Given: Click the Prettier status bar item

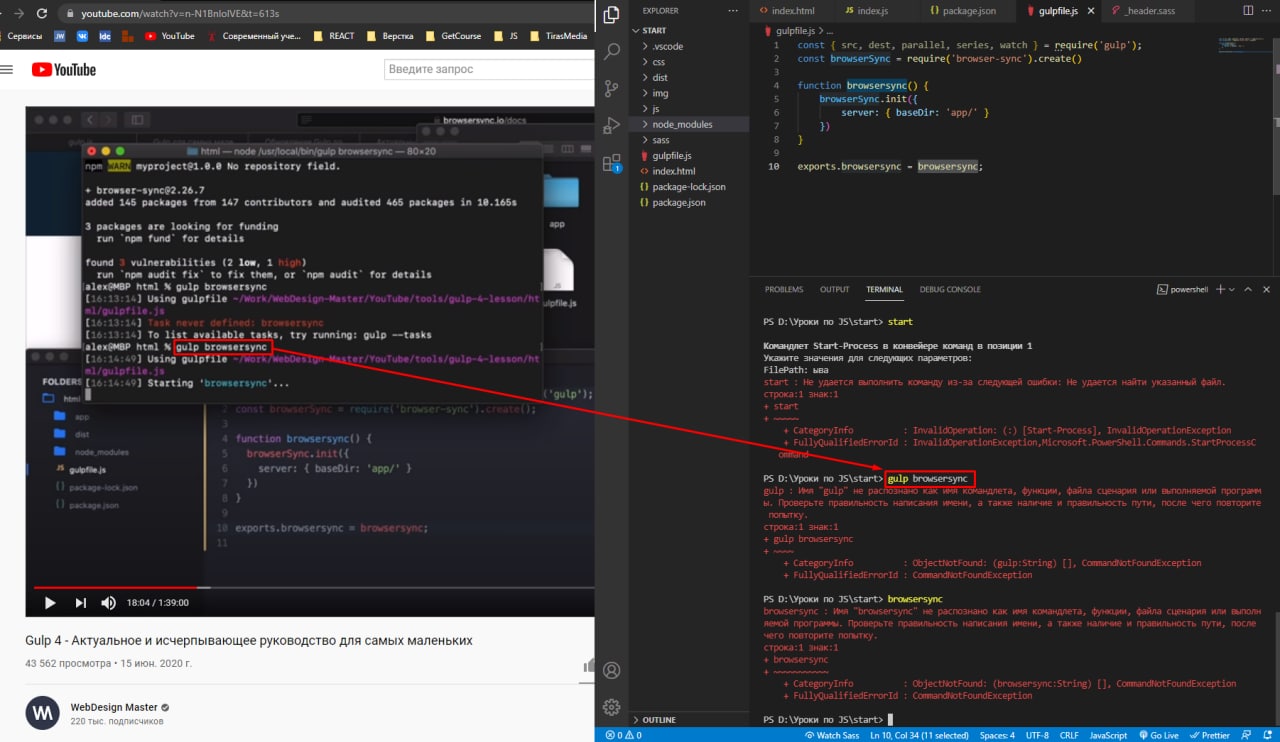Looking at the screenshot, I should click(x=1210, y=735).
